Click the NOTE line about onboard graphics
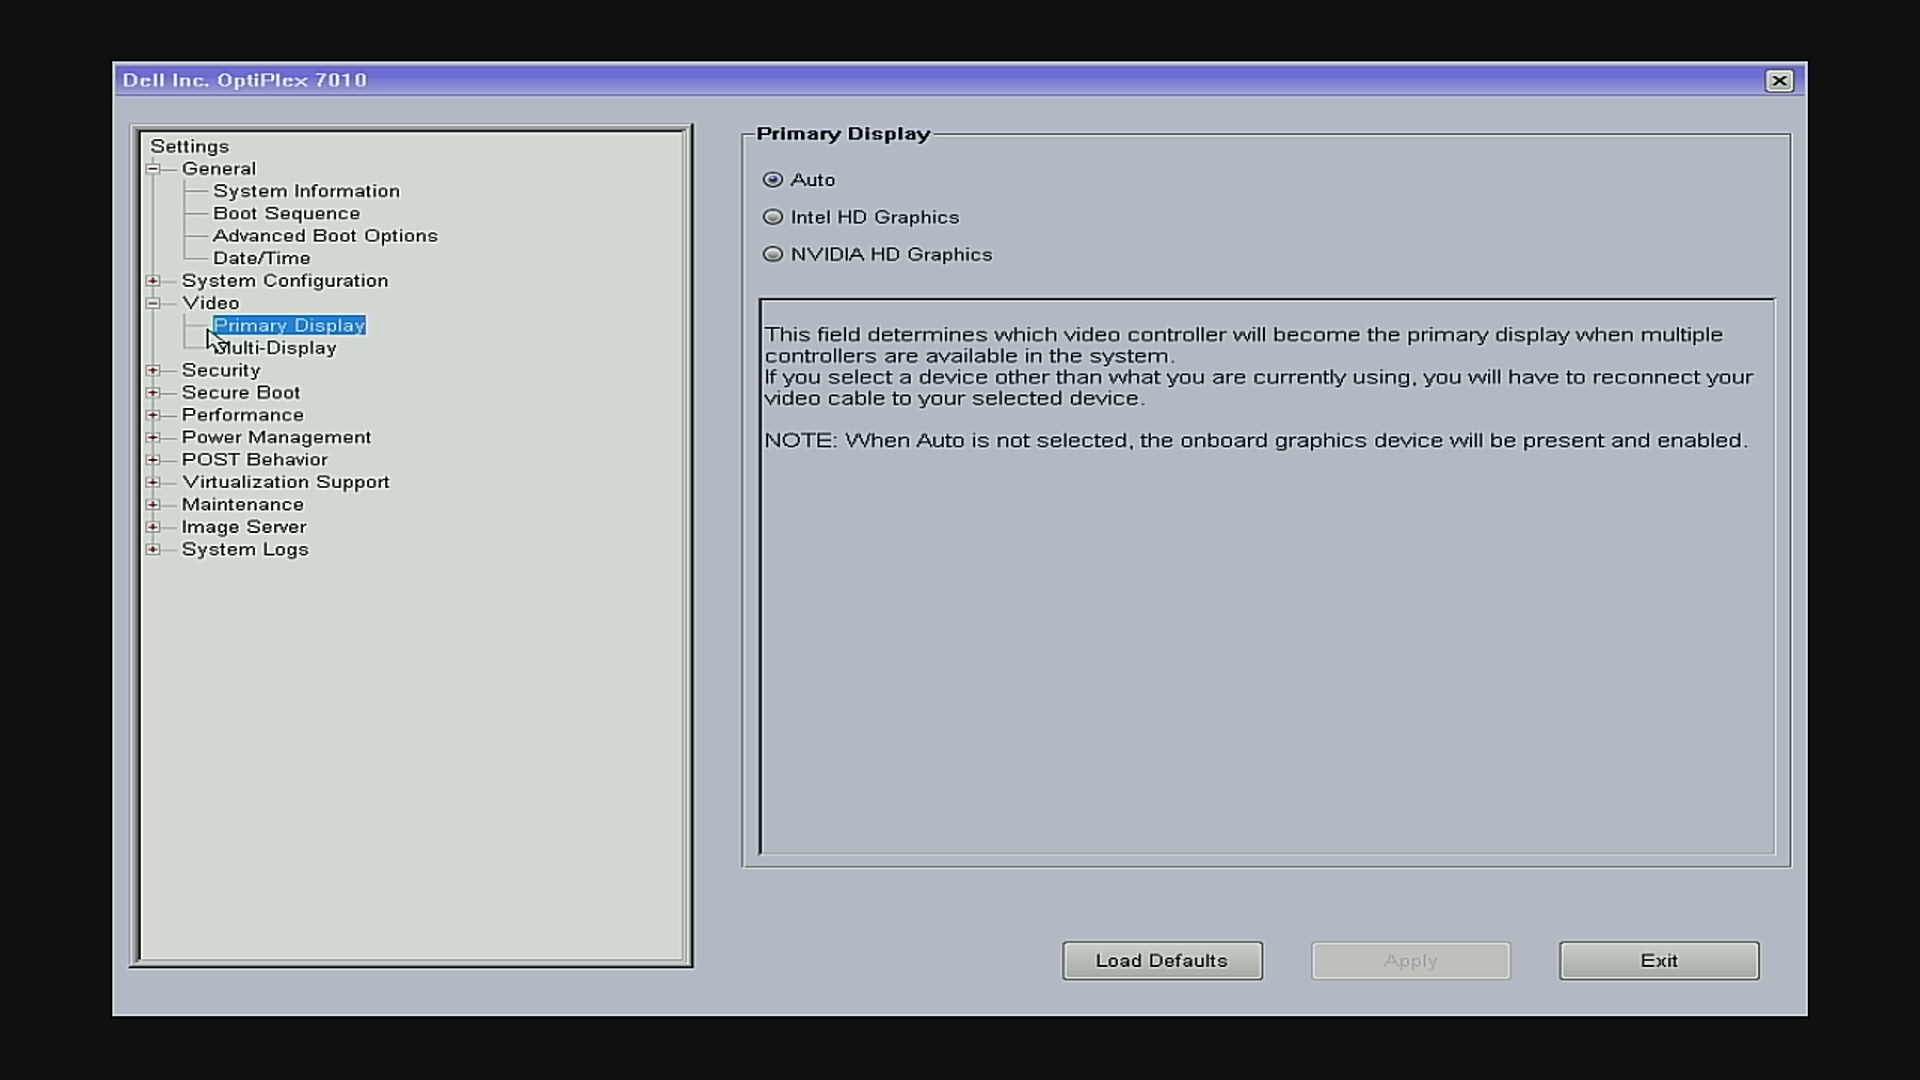 1256,441
